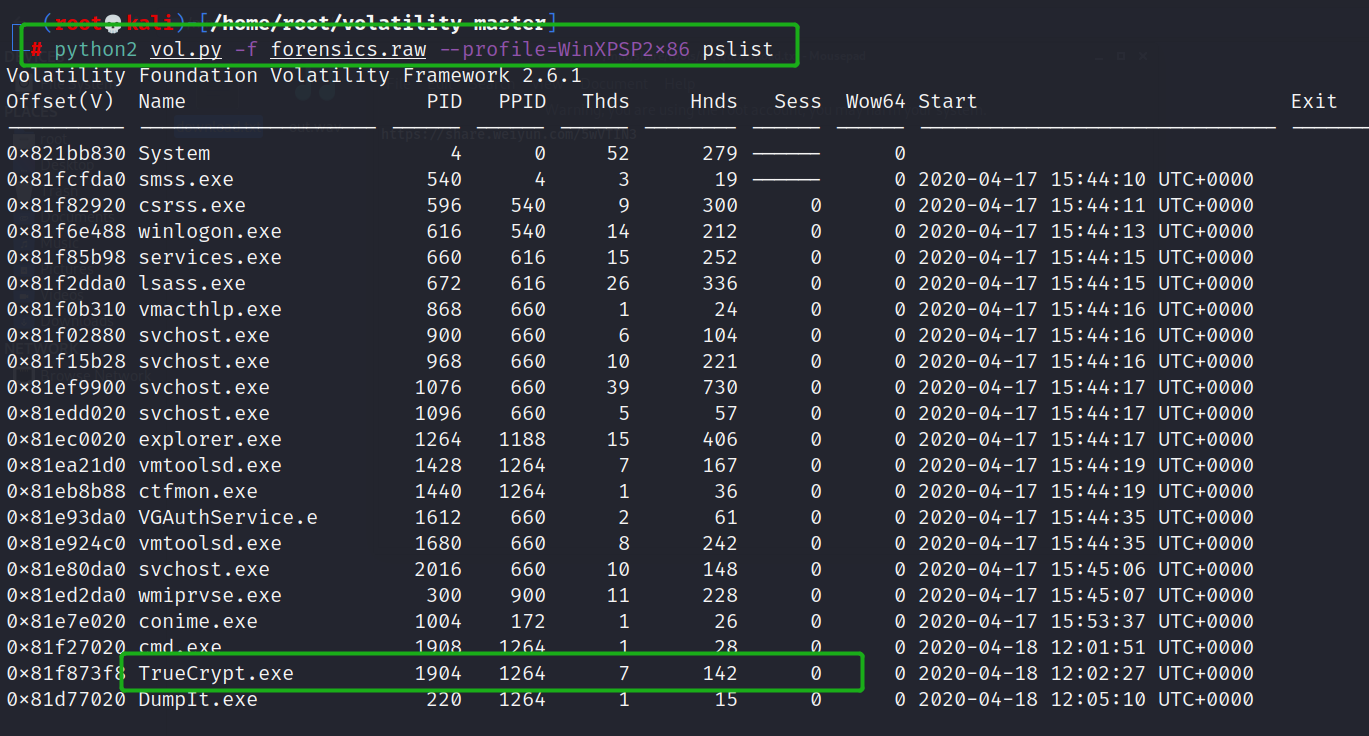Click thread count 52 in the System row
Image resolution: width=1369 pixels, height=736 pixels.
618,154
